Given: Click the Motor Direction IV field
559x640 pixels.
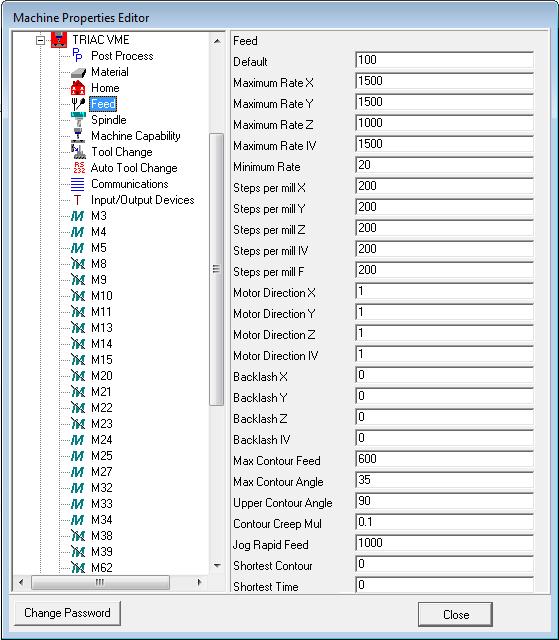Looking at the screenshot, I should click(x=444, y=354).
